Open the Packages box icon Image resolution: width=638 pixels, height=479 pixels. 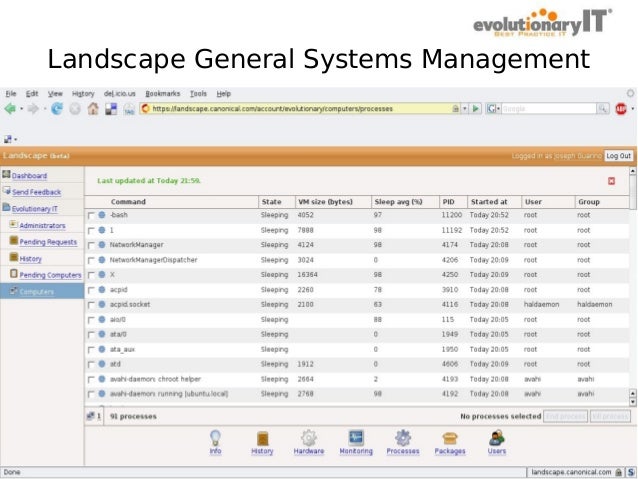tap(450, 438)
